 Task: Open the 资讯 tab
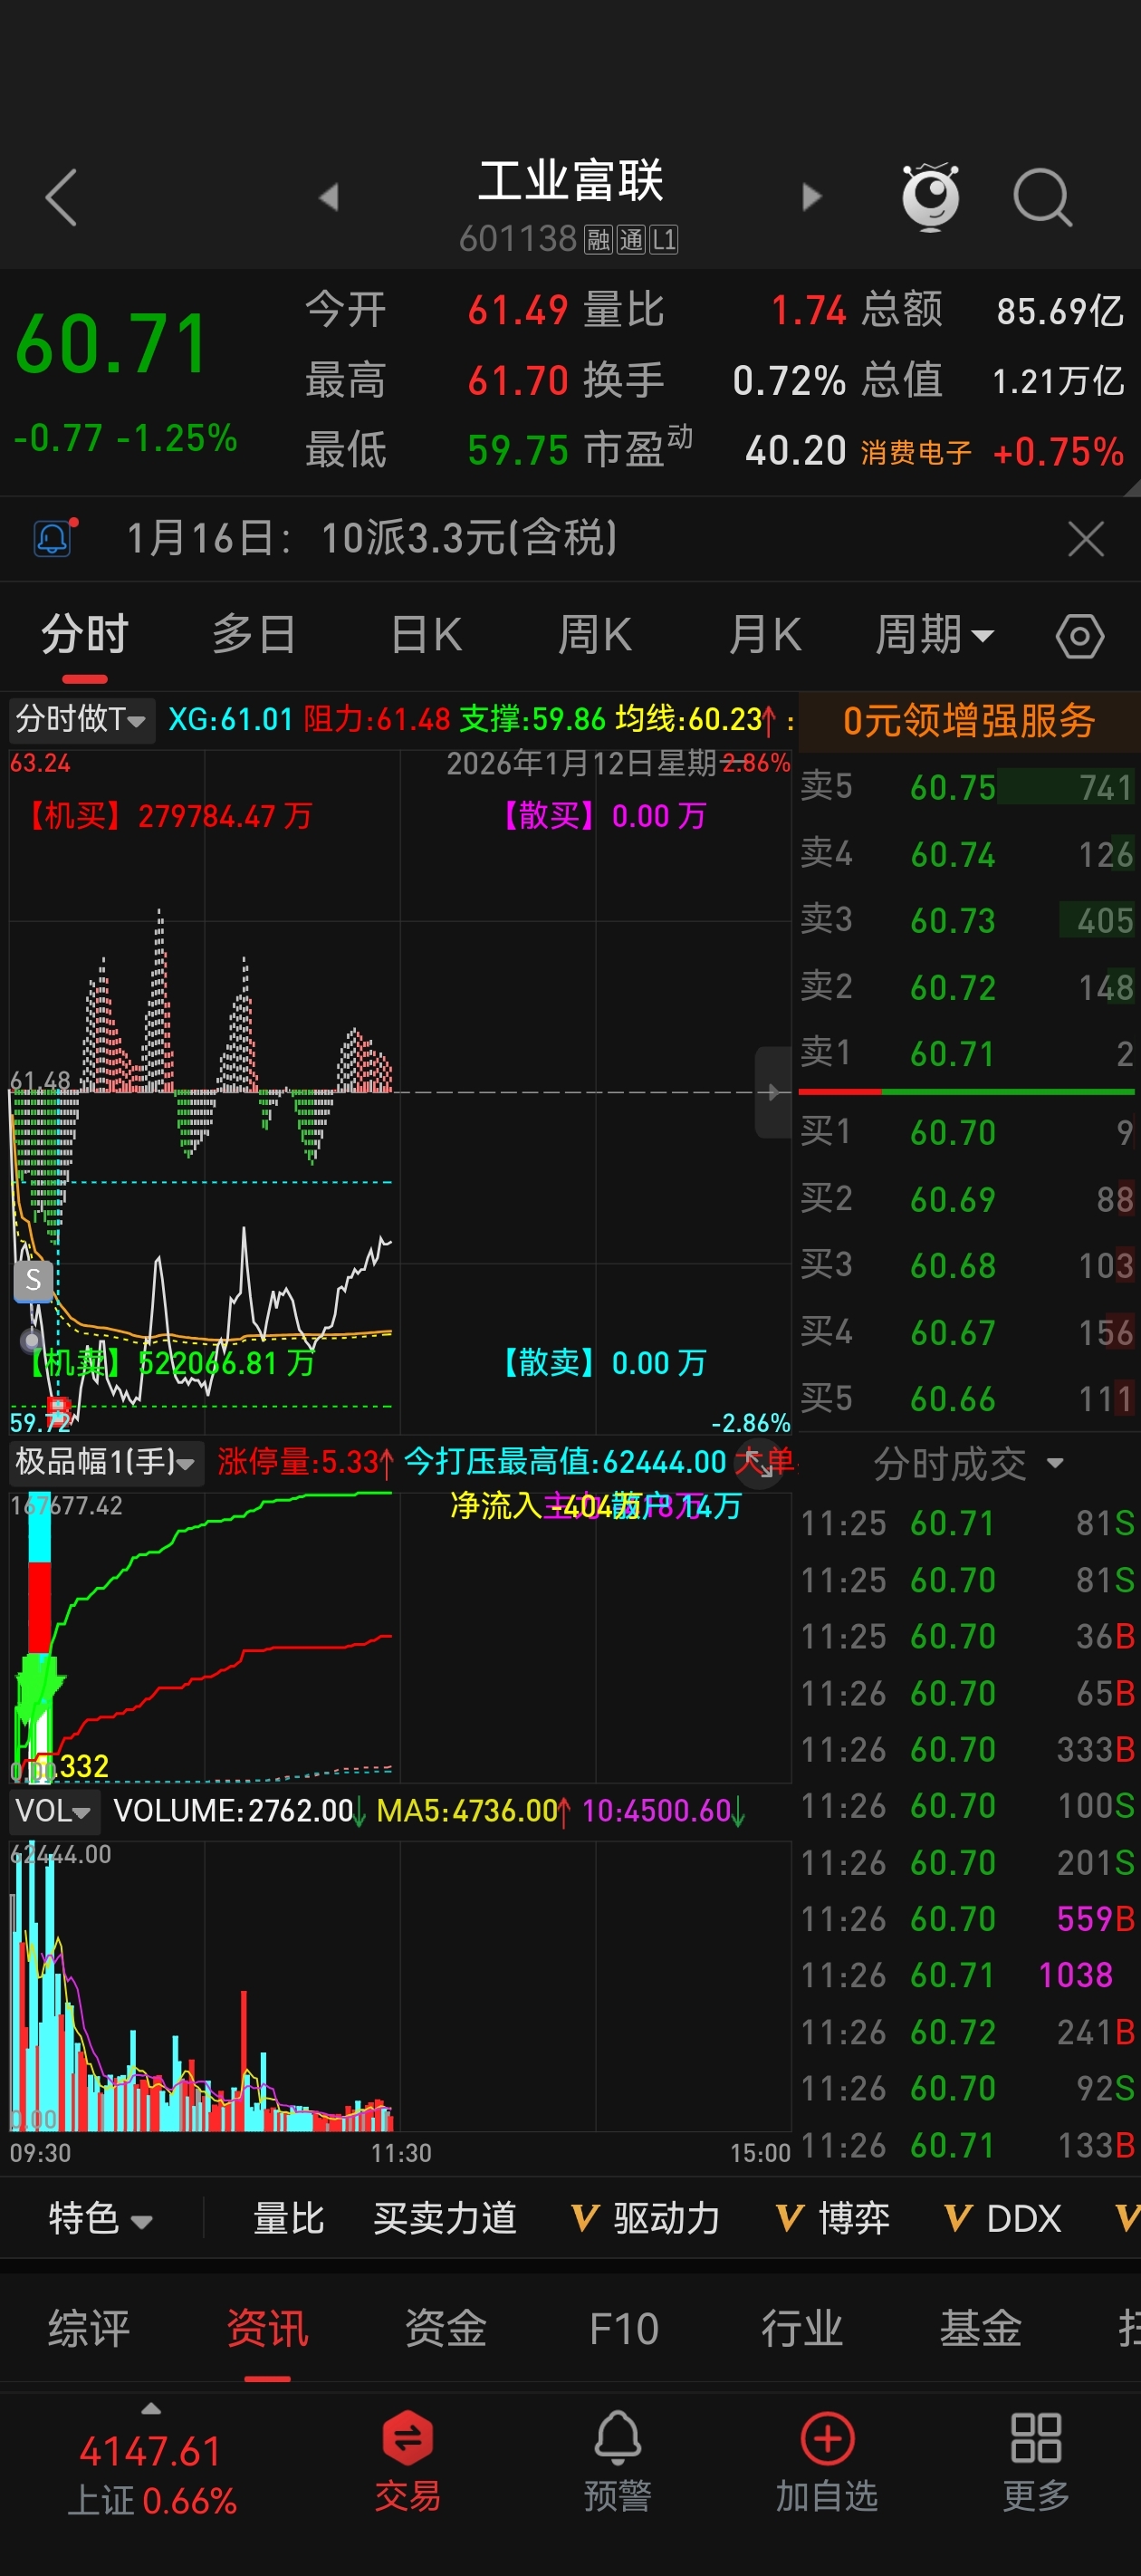click(267, 2328)
